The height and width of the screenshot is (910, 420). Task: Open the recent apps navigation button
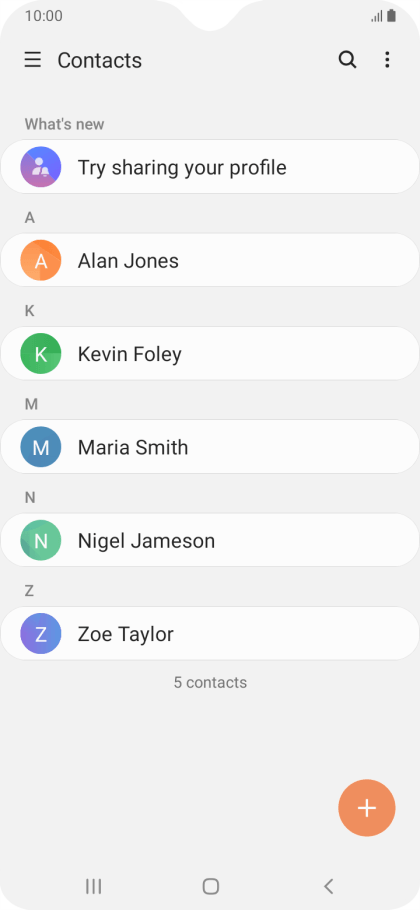click(93, 886)
